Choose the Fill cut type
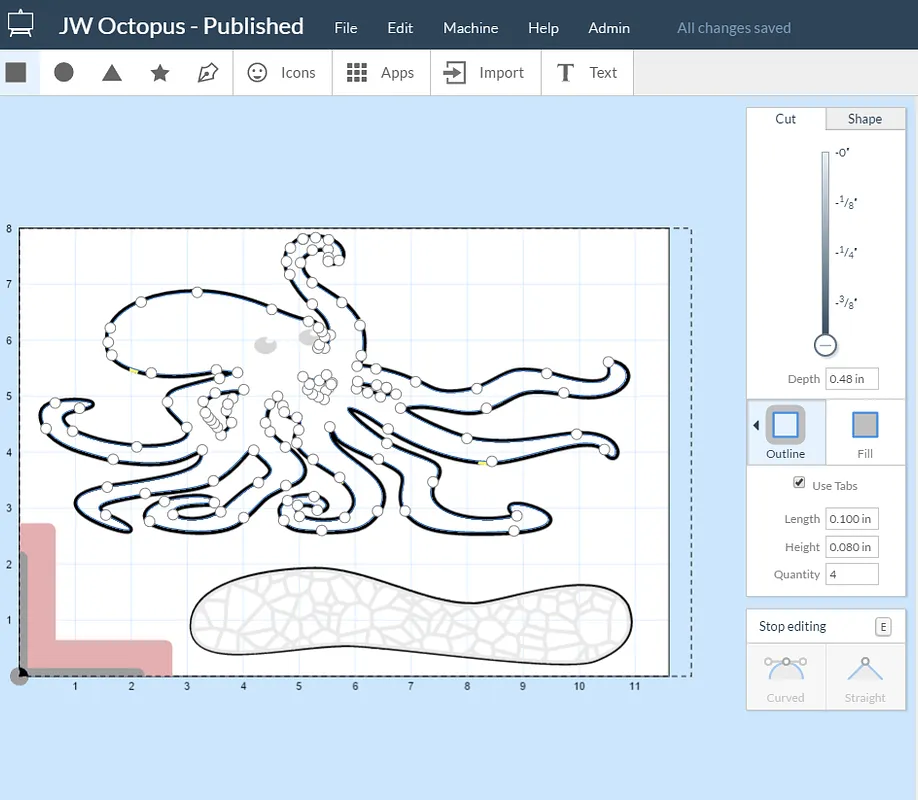This screenshot has height=800, width=918. [x=864, y=431]
